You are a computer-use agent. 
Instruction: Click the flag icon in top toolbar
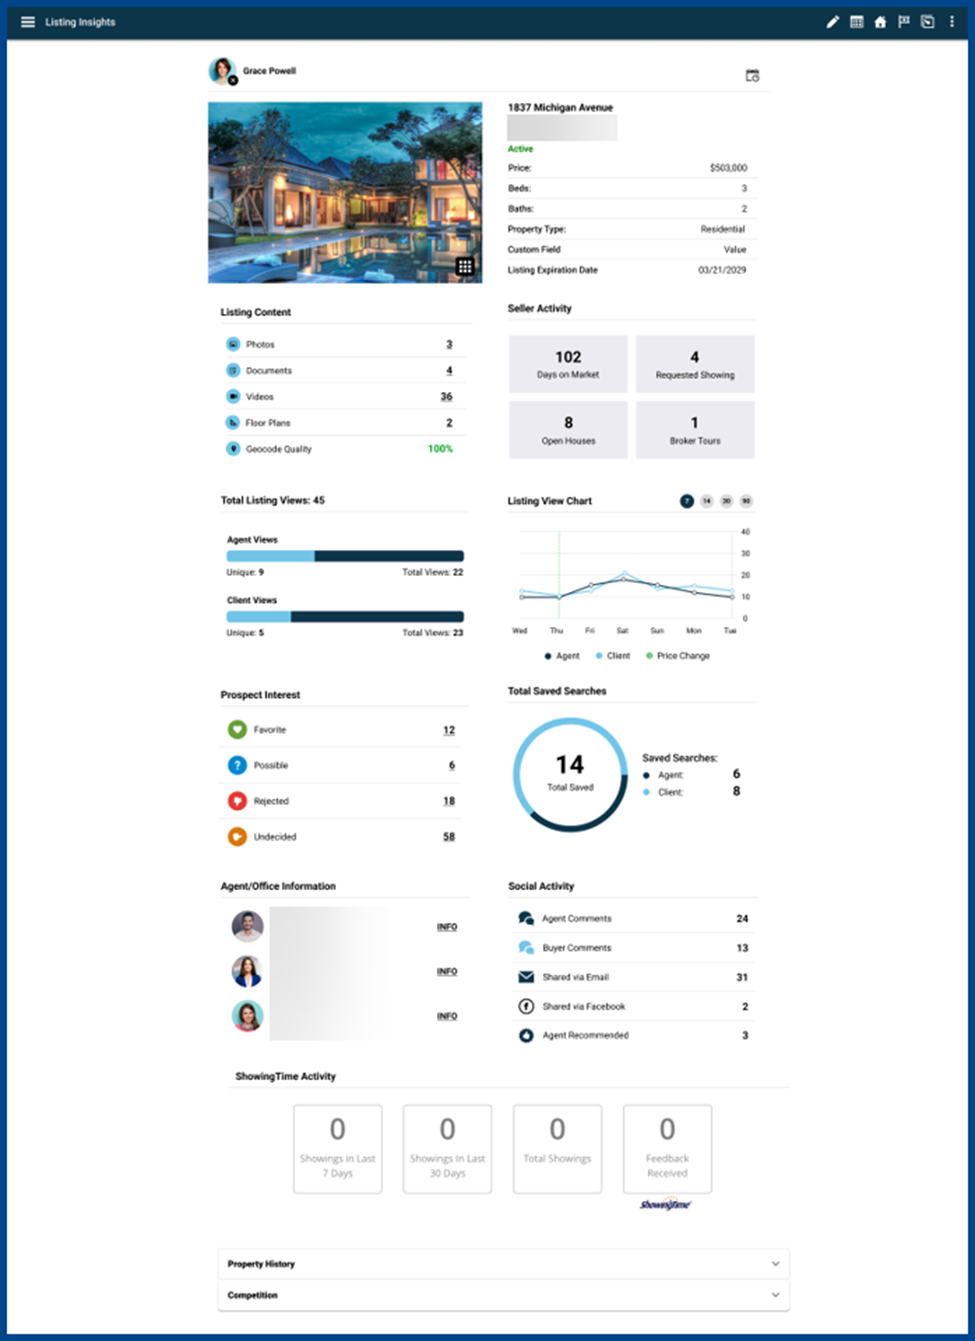[x=904, y=22]
